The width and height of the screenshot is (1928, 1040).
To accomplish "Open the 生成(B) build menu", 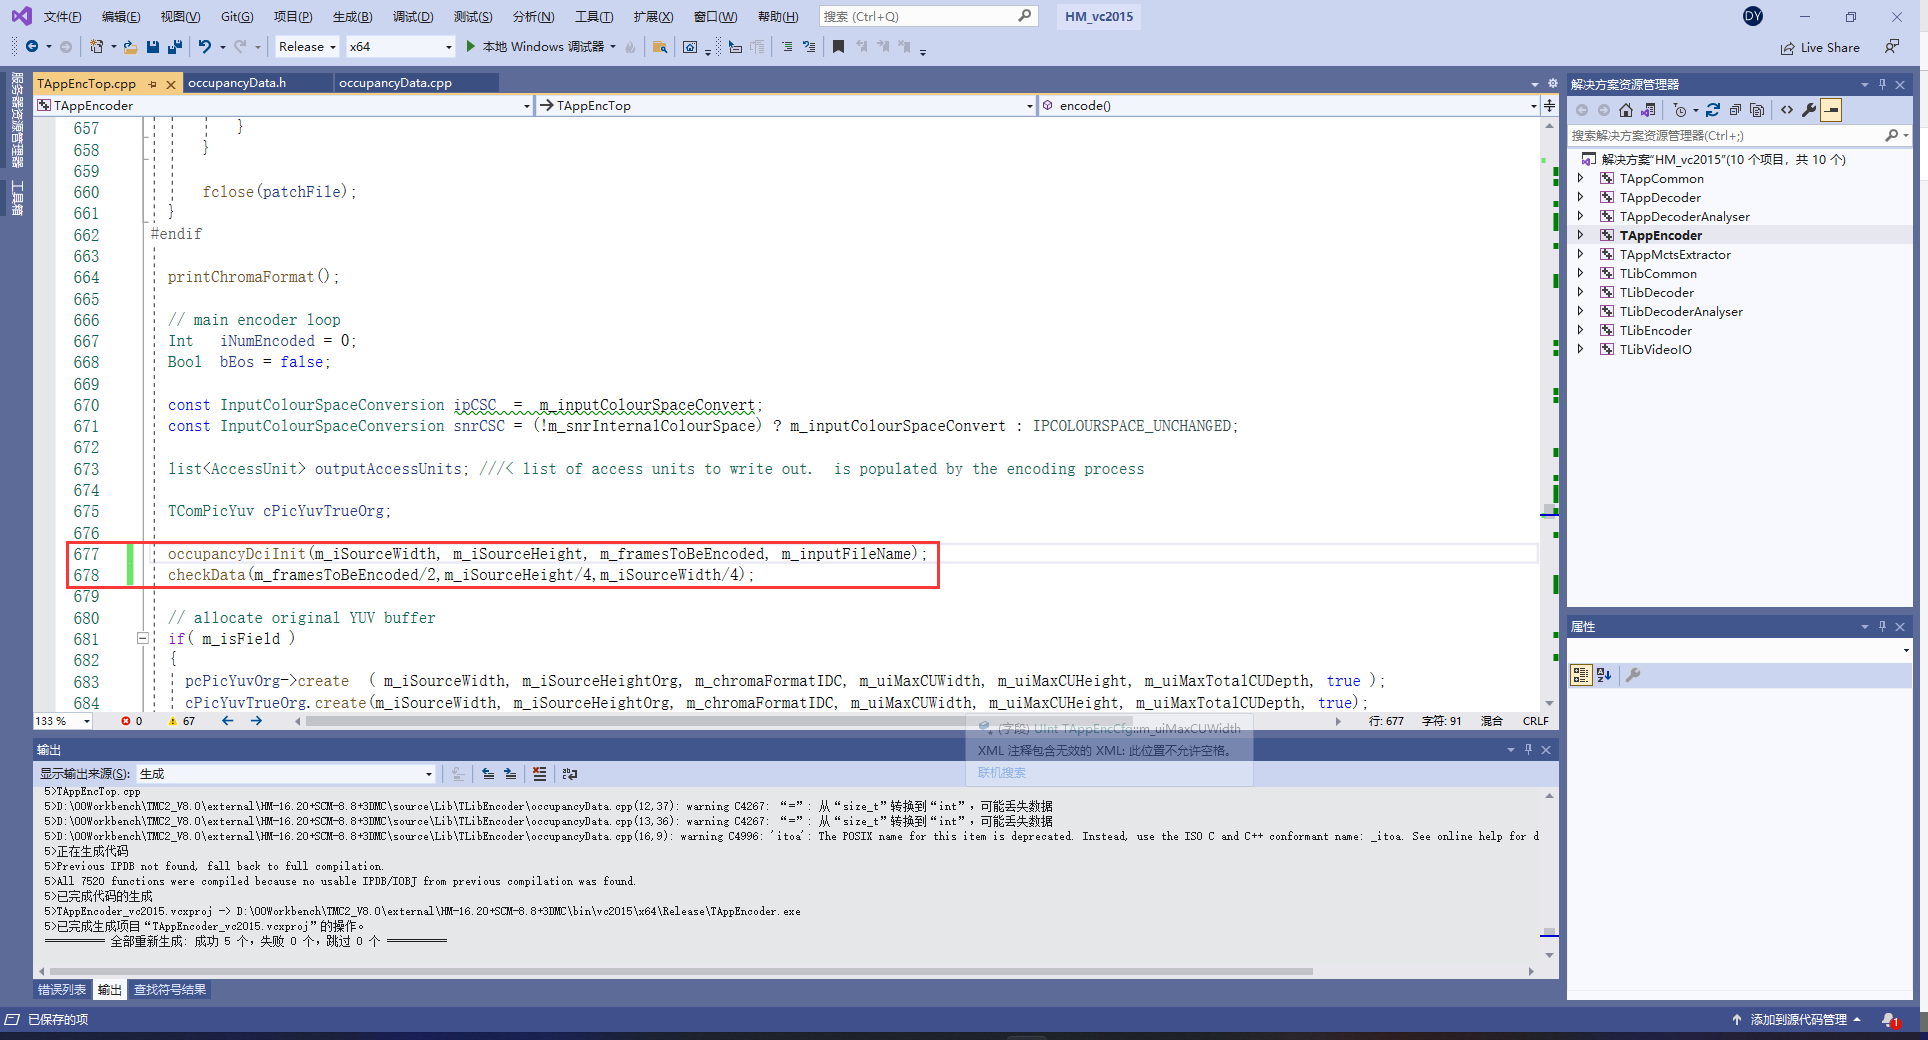I will click(x=352, y=16).
